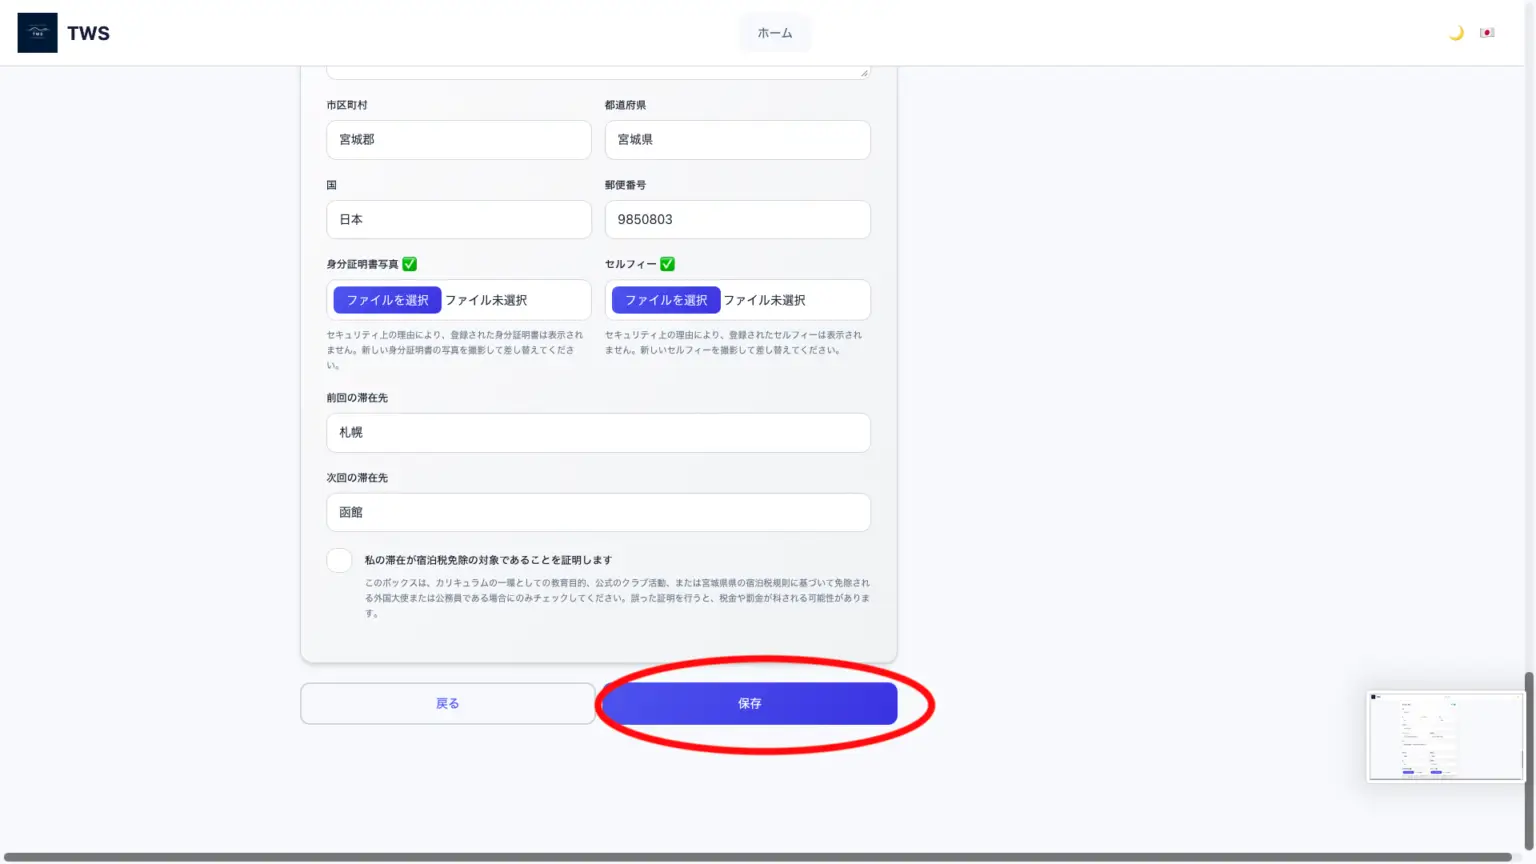This screenshot has width=1536, height=864.
Task: Click the 前回の滞在先 field containing 札幌
Action: [x=598, y=433]
